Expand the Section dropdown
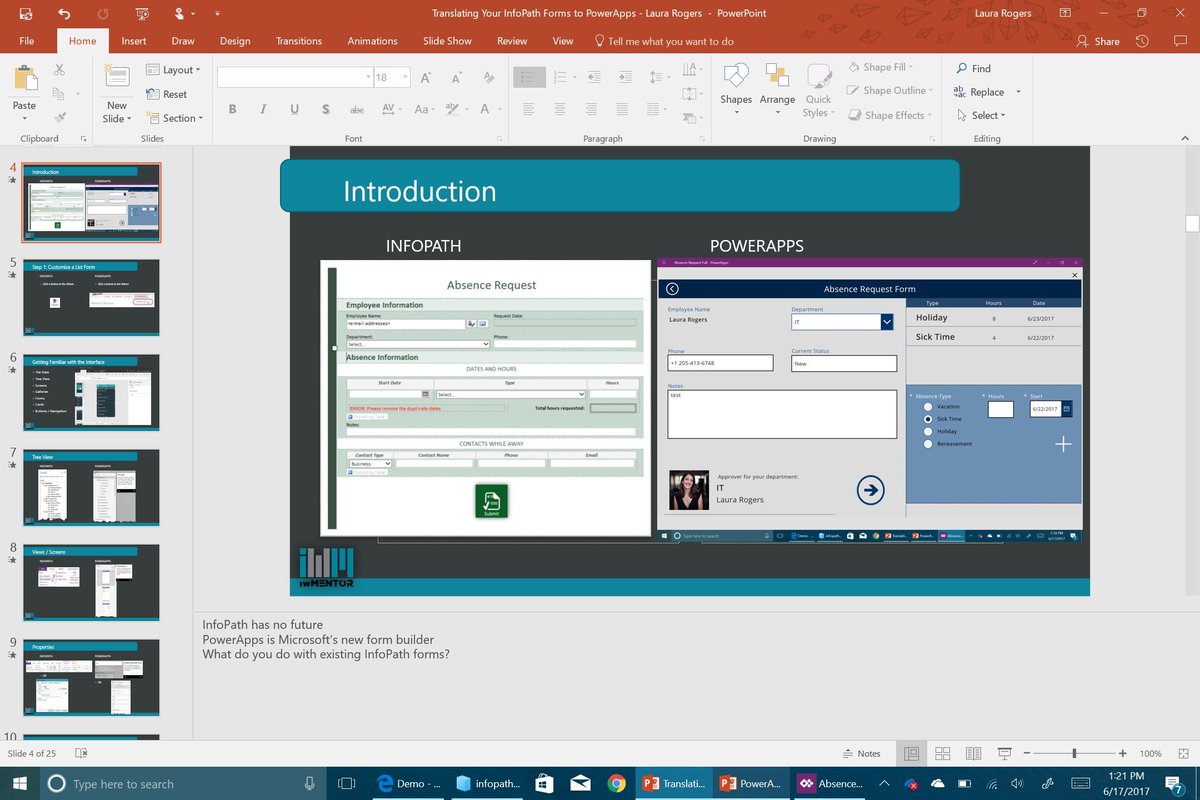This screenshot has width=1200, height=800. [176, 118]
